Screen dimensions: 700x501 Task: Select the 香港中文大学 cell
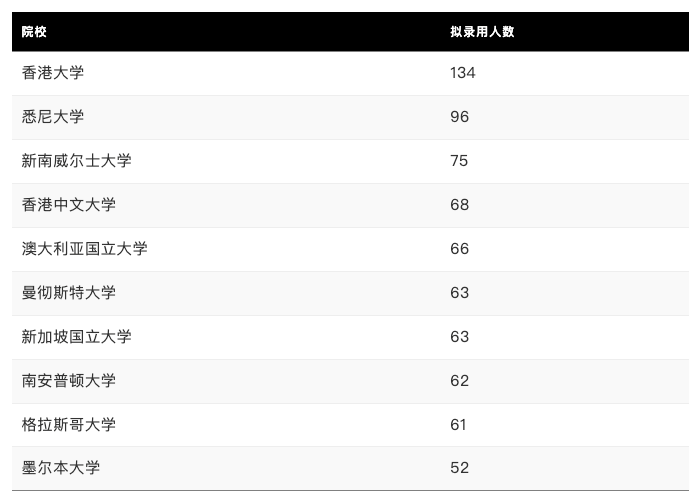click(69, 205)
